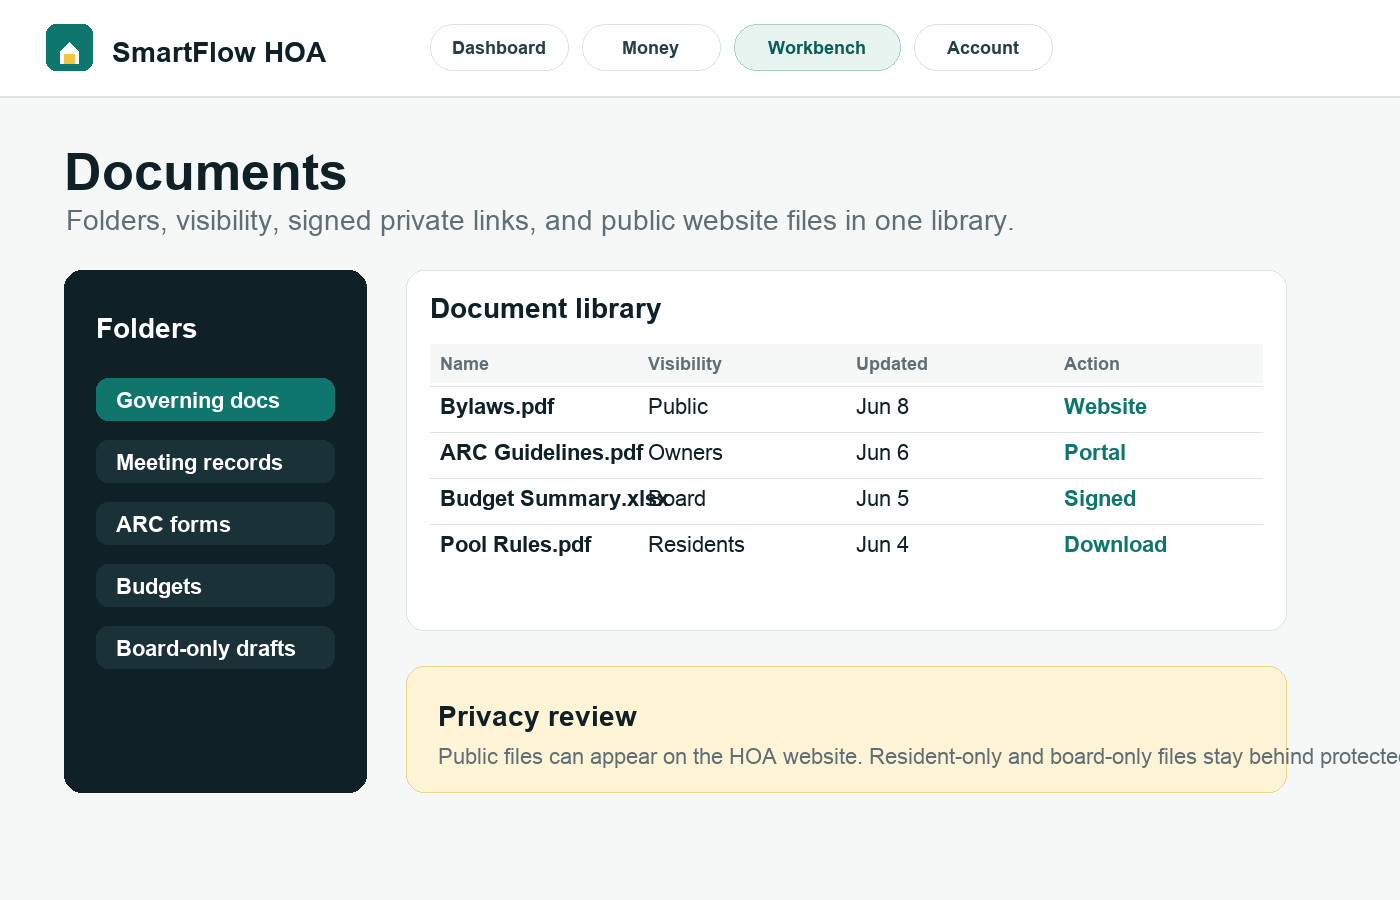This screenshot has height=900, width=1400.
Task: Open the Meeting records folder
Action: [x=215, y=462]
